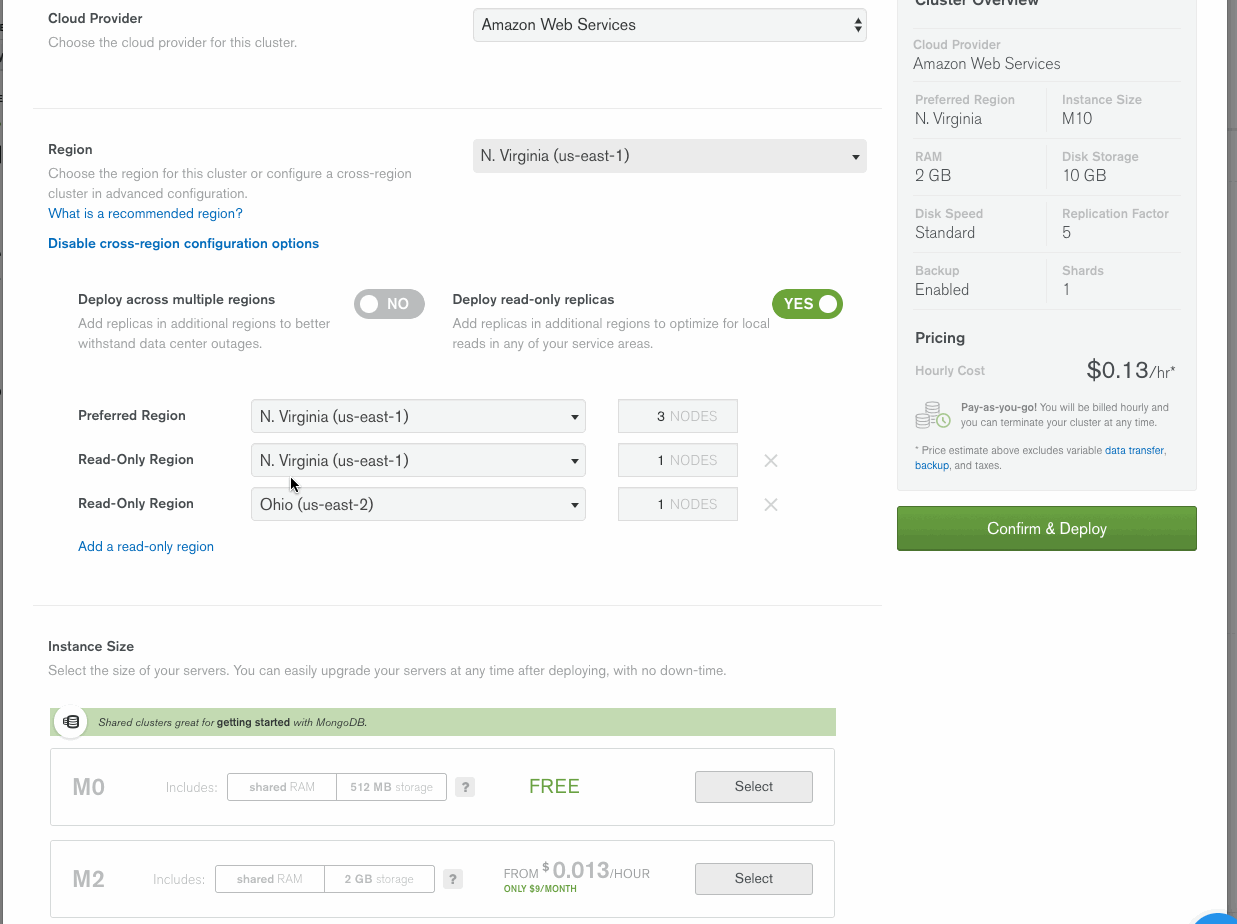Open What is a recommended region link
Screen dimensions: 1237x924
pyautogui.click(x=145, y=213)
